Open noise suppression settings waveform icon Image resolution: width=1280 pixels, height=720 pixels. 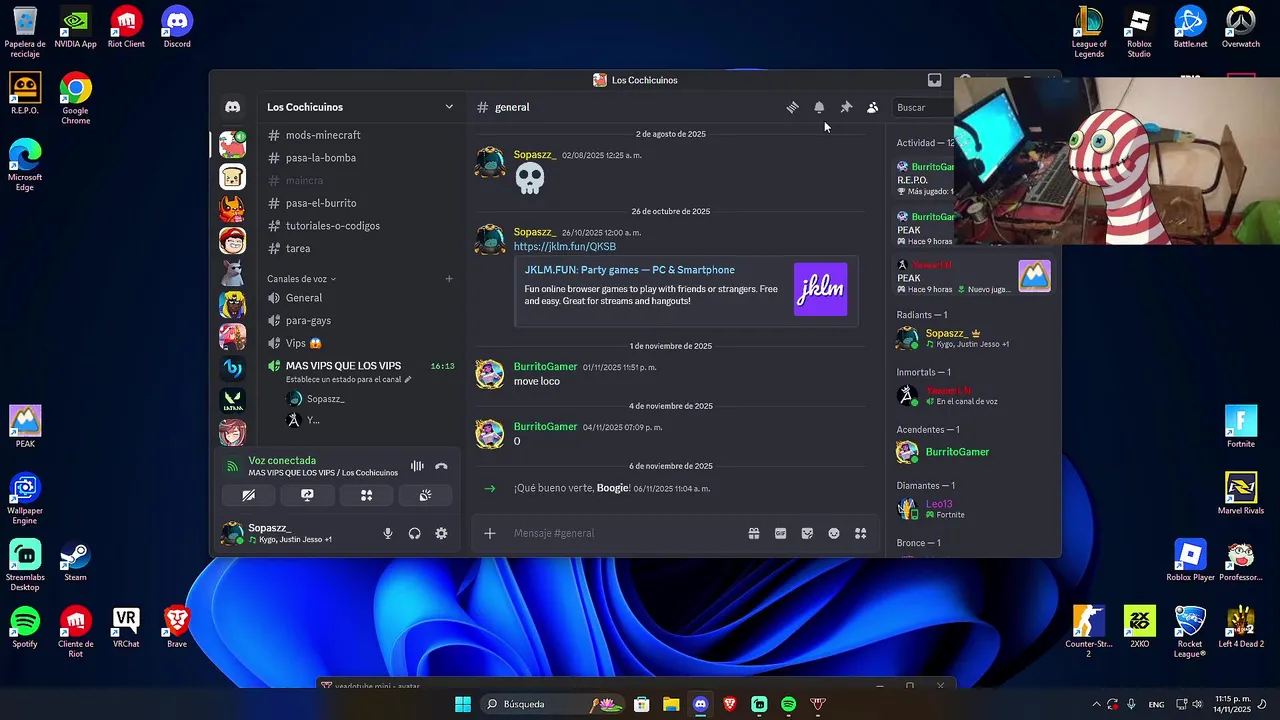[417, 466]
